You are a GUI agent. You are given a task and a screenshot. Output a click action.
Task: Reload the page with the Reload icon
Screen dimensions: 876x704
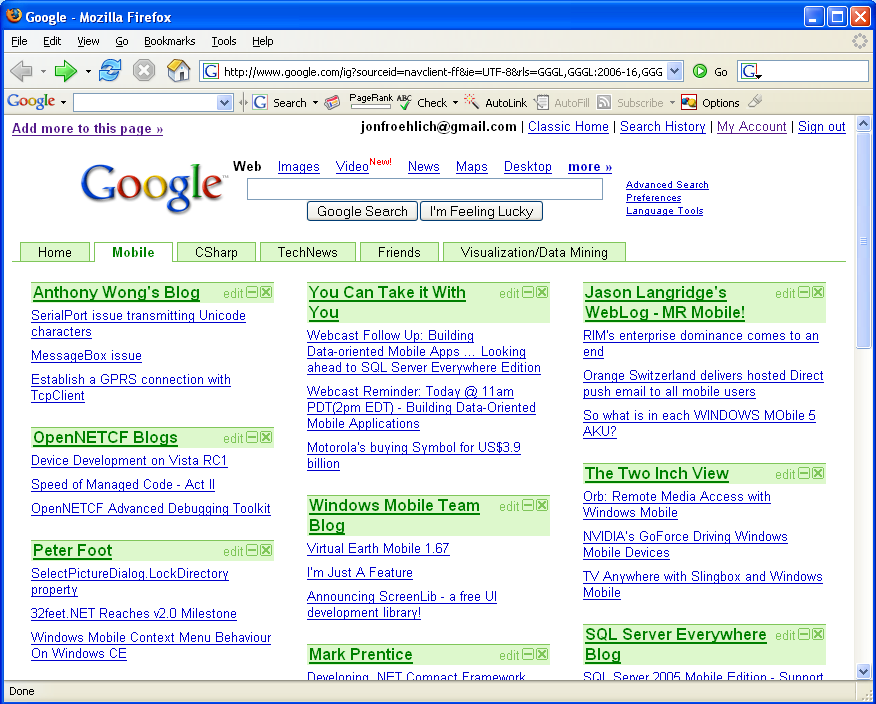click(x=110, y=71)
